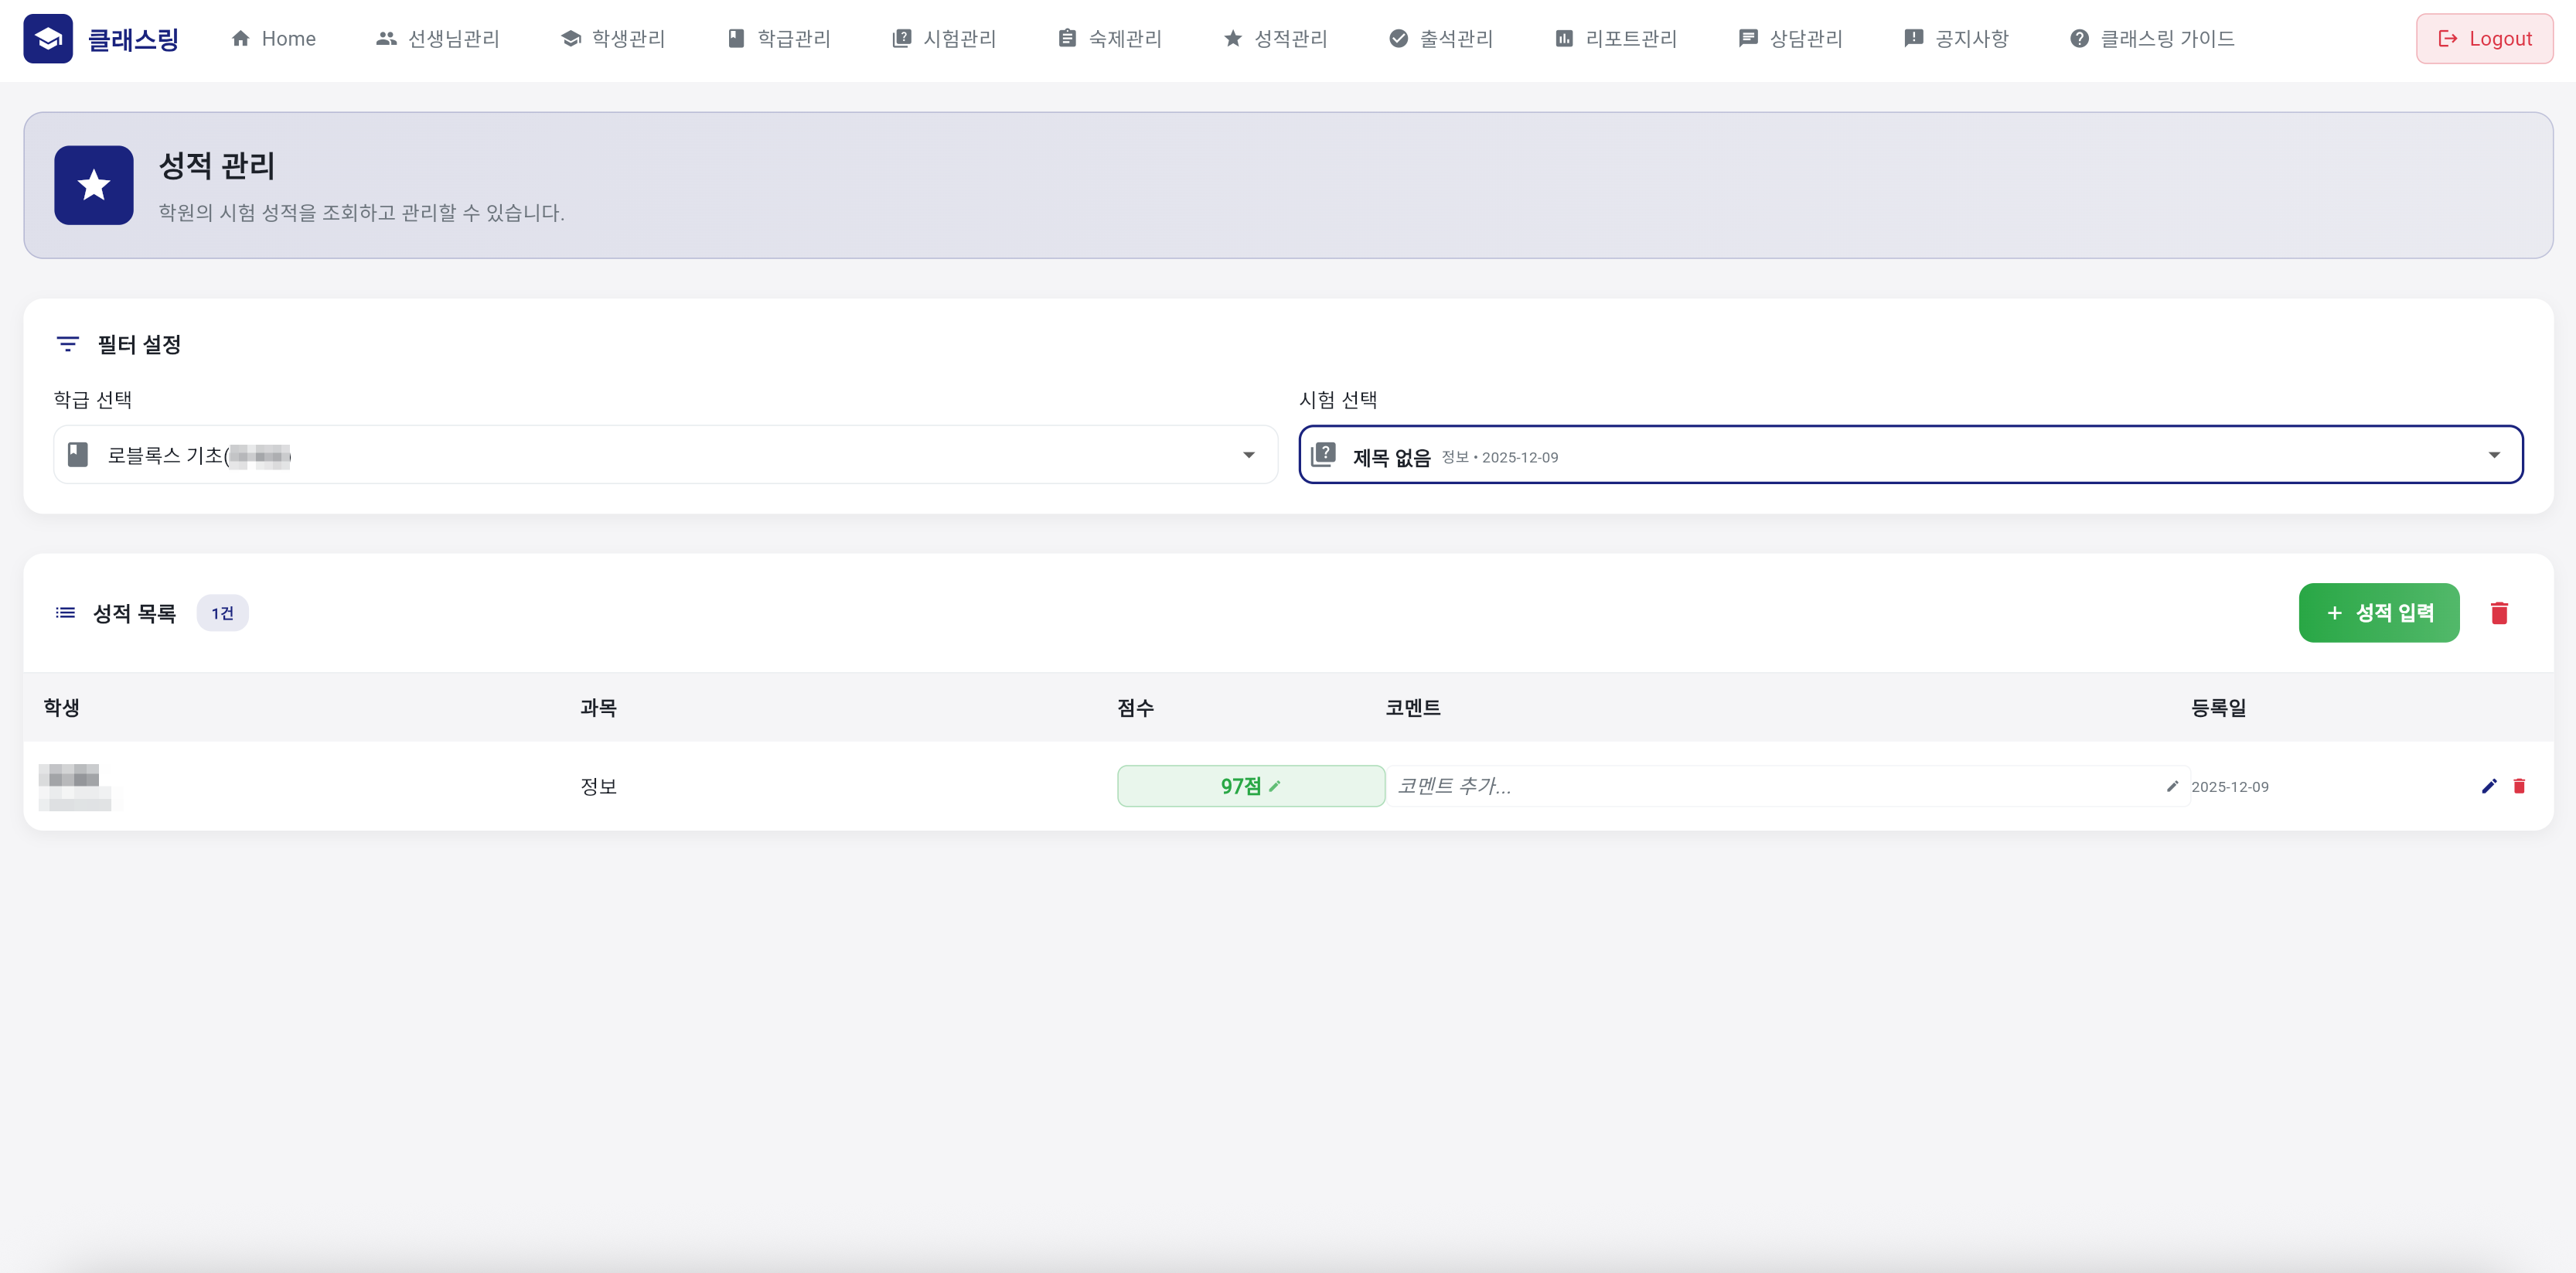Click the list icon next to 성적 목록
Image resolution: width=2576 pixels, height=1273 pixels.
click(65, 613)
